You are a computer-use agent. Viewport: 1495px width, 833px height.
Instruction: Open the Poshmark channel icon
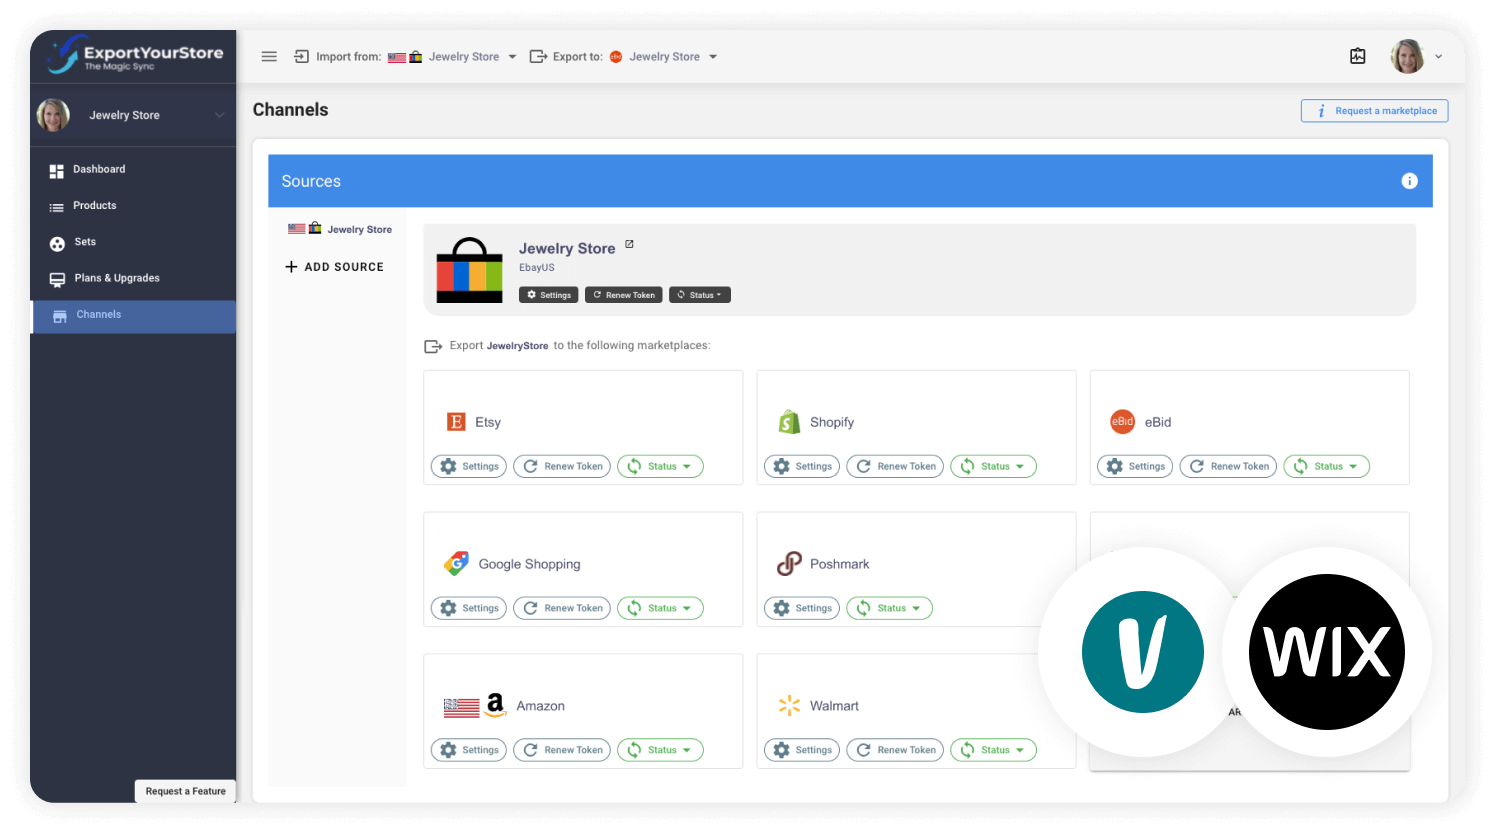790,563
